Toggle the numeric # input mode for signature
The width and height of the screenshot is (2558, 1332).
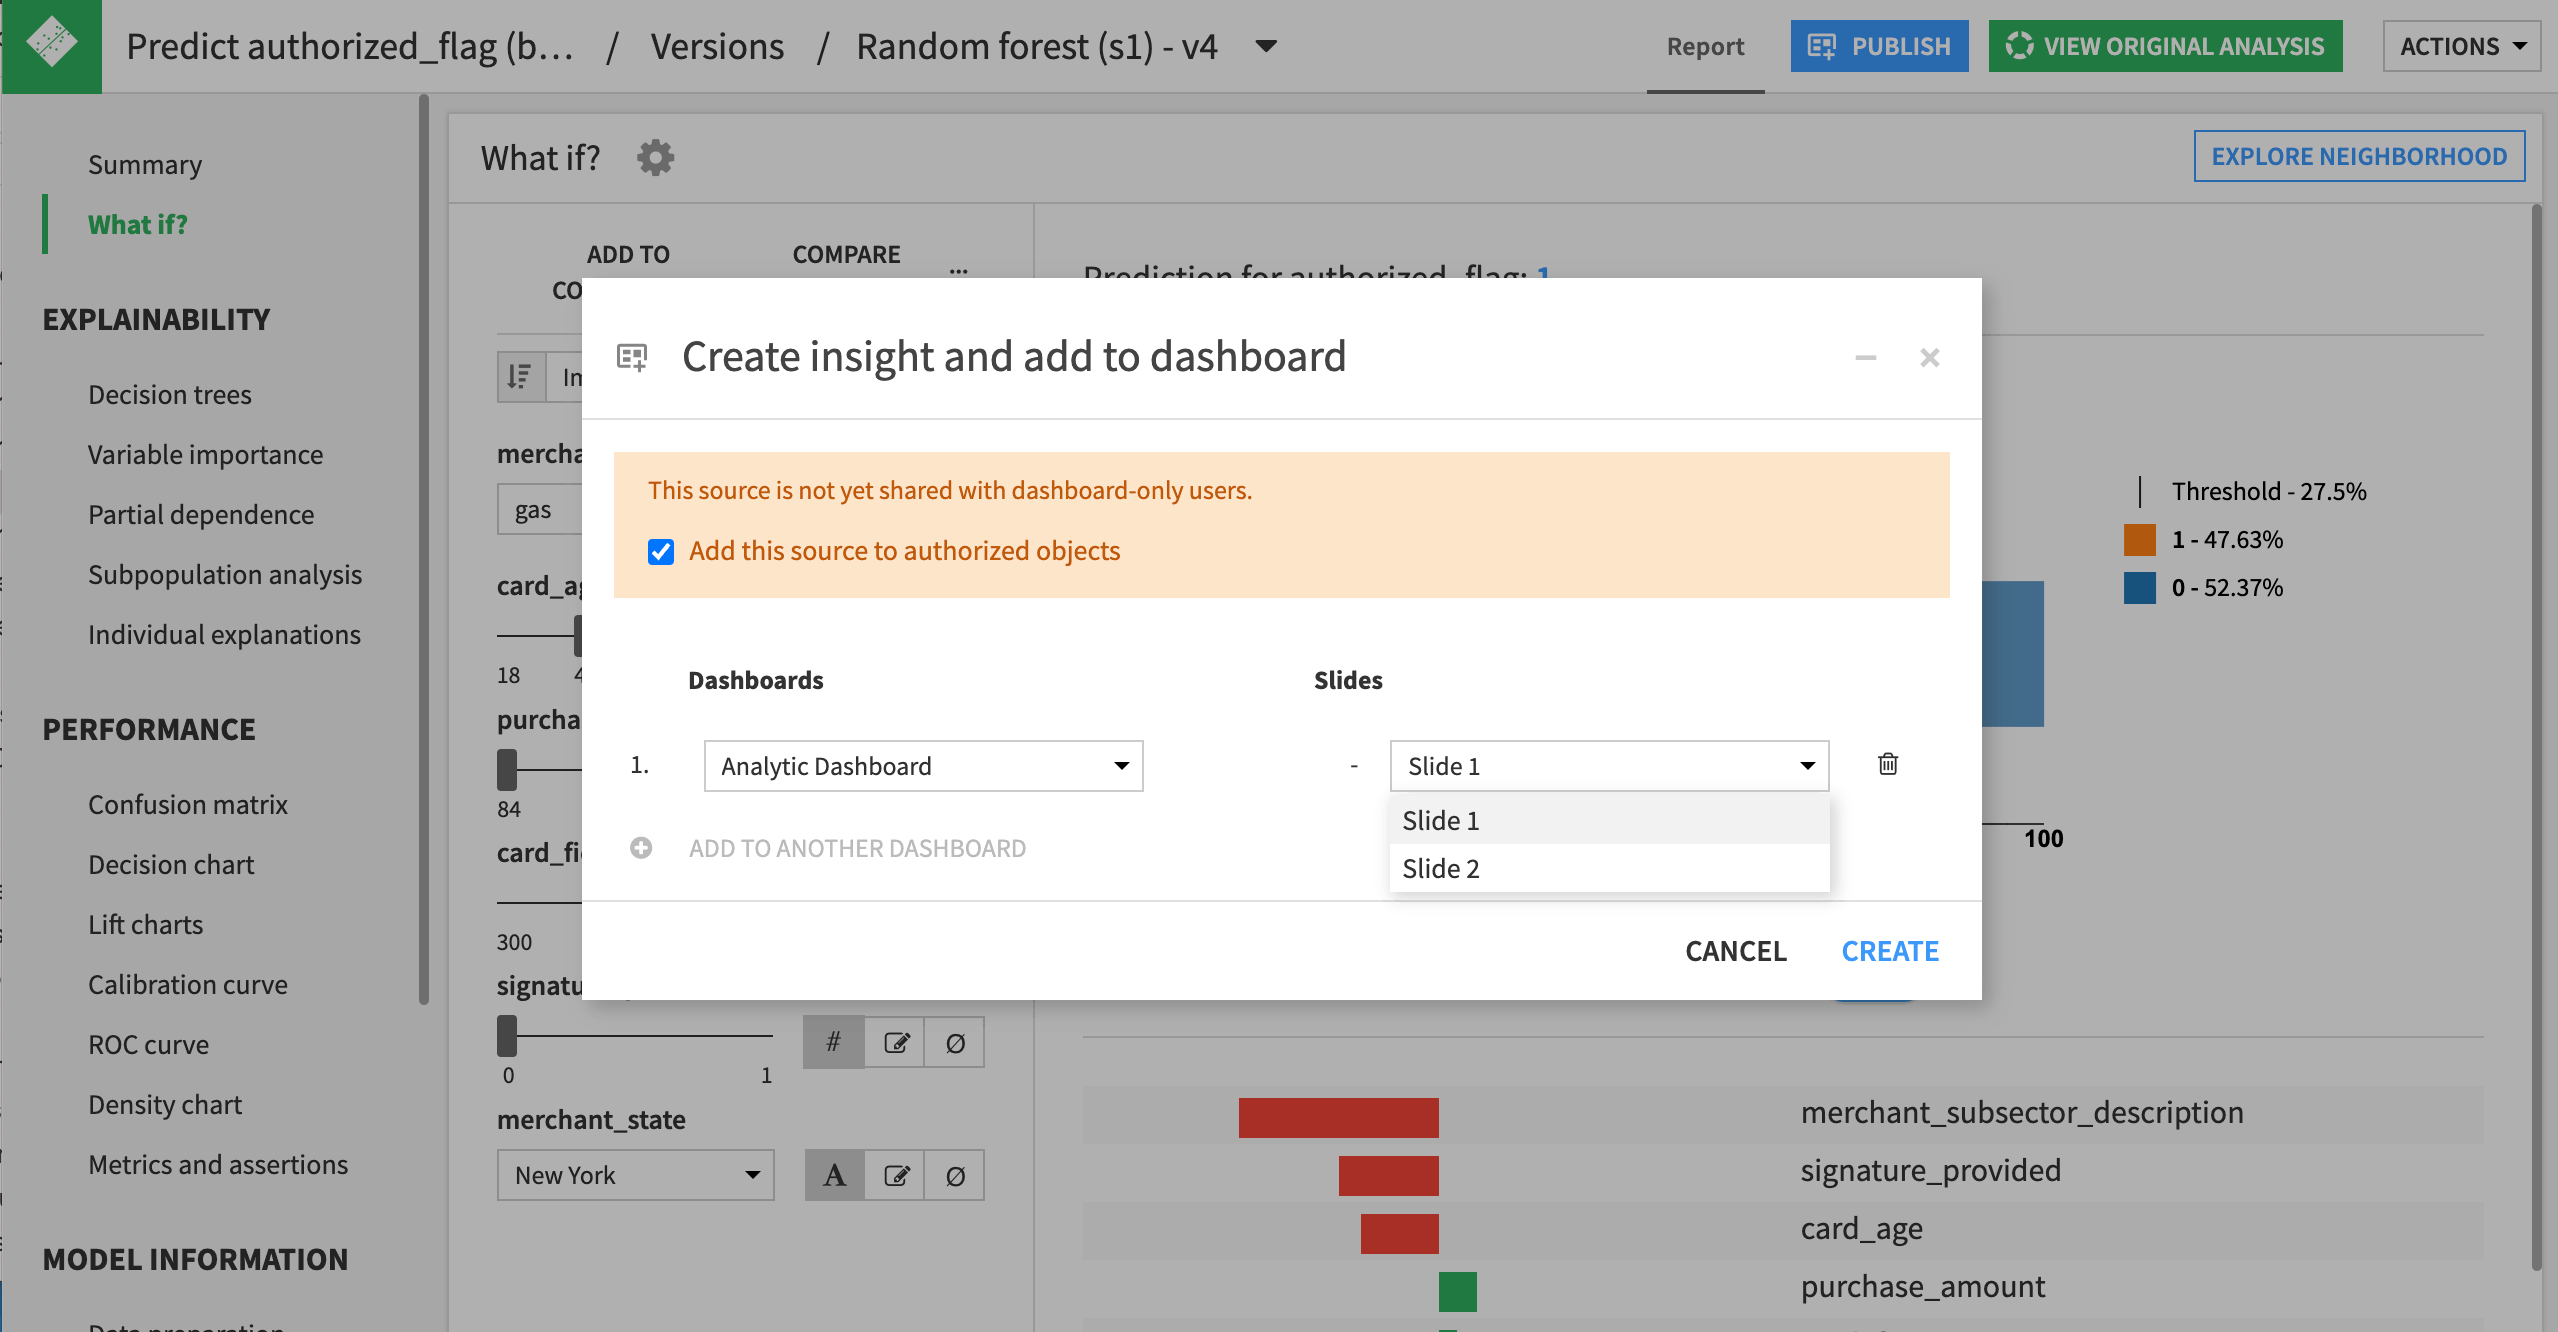(x=833, y=1041)
